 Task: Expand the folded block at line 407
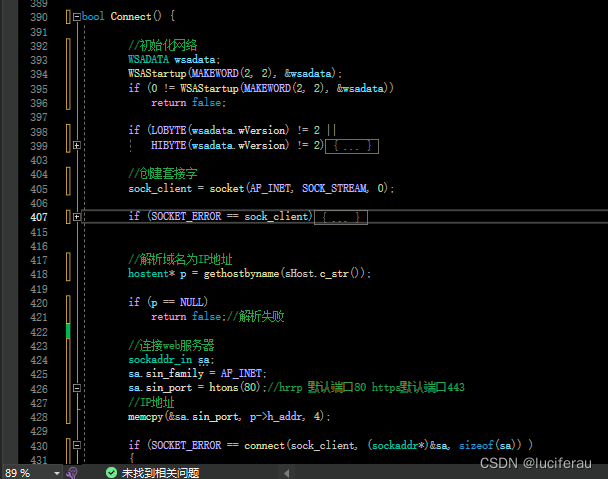(x=77, y=217)
